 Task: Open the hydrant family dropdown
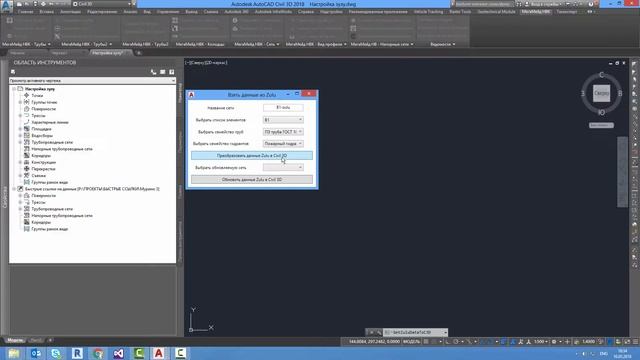(x=283, y=144)
